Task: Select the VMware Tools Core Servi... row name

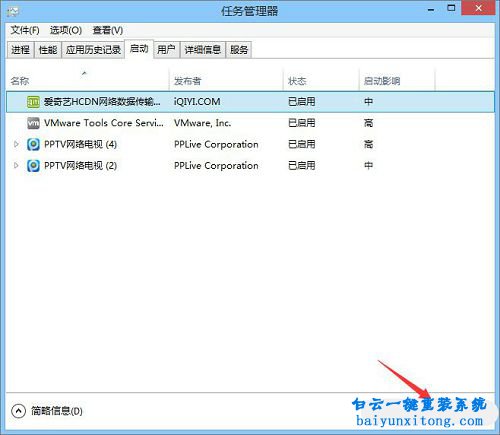Action: 104,123
